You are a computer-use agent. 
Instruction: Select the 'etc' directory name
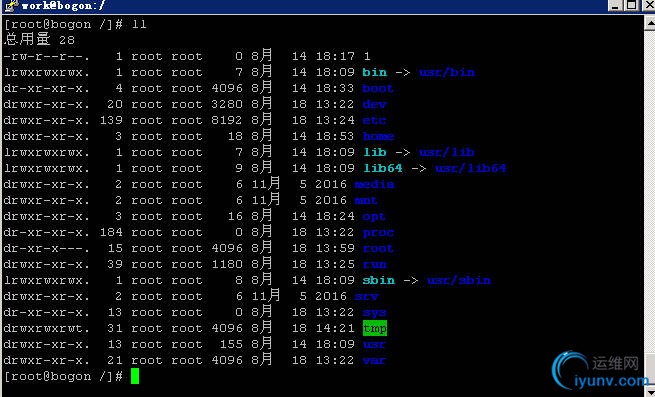tap(374, 120)
